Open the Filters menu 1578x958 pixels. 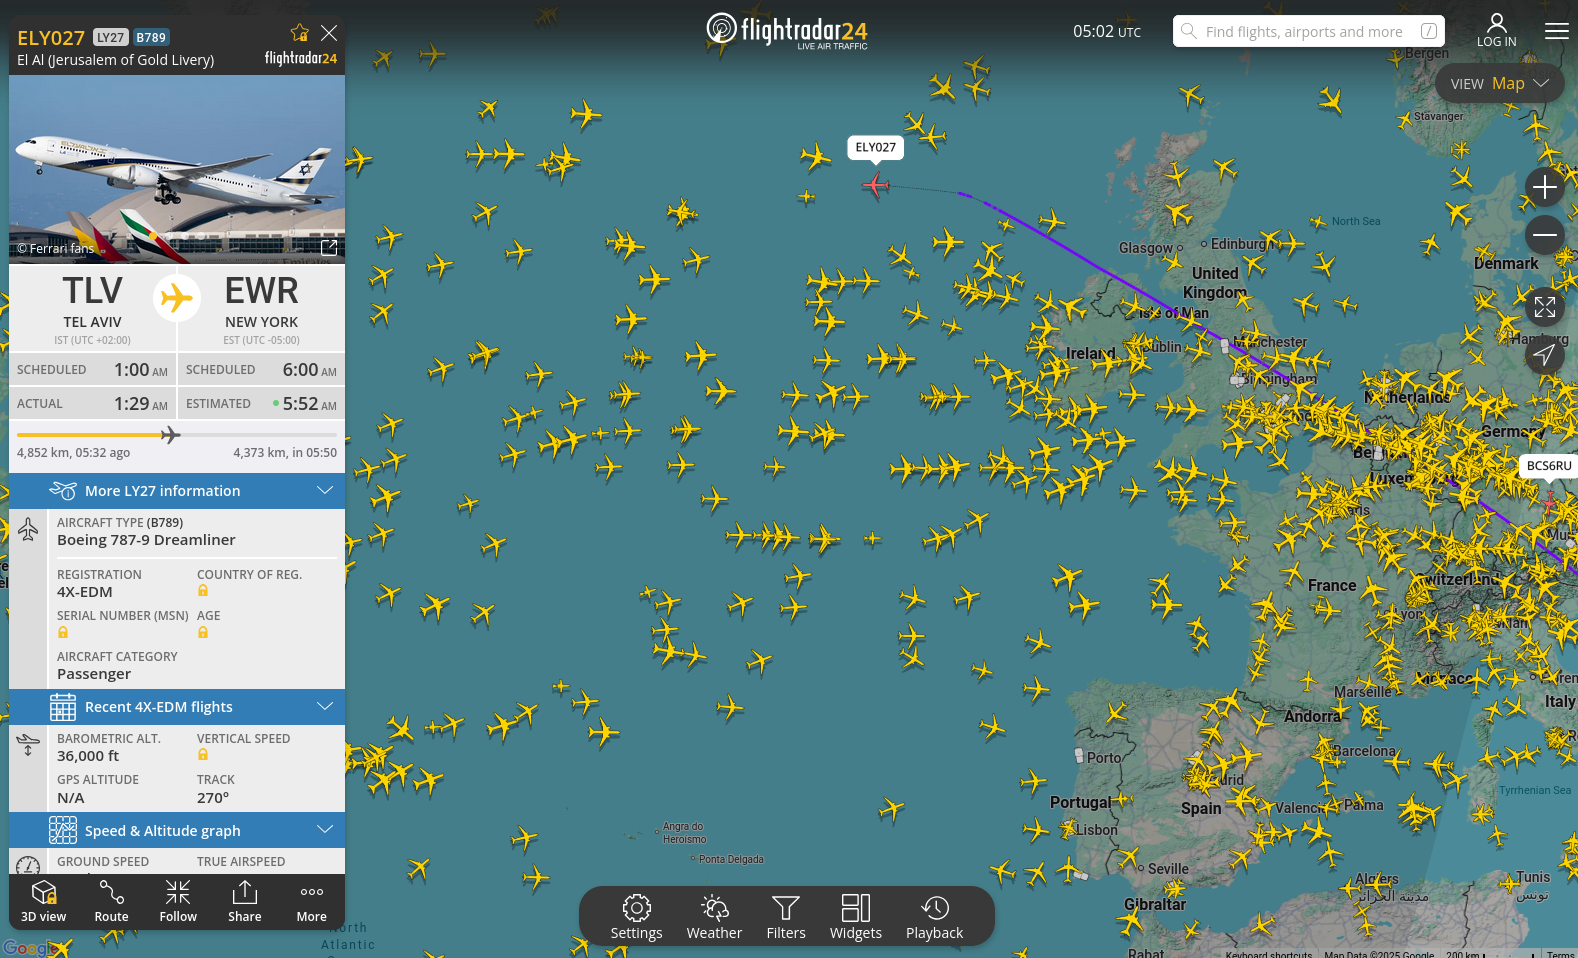[x=786, y=917]
